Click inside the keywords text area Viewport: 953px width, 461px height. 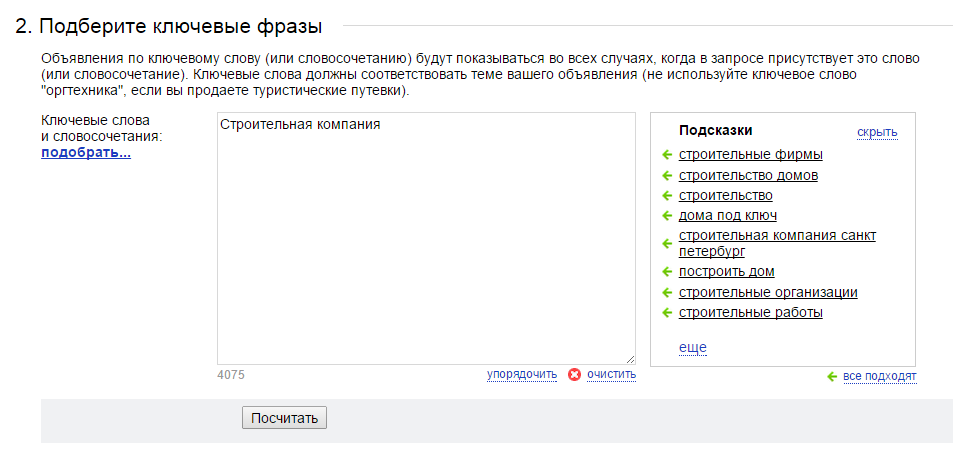[426, 238]
